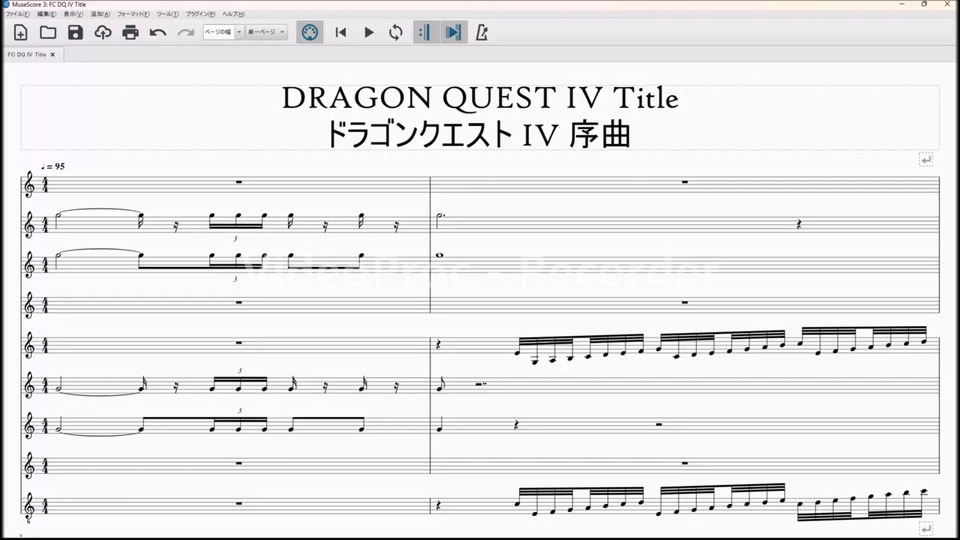Switch to the FC DQ IV Title score tab
Image resolution: width=960 pixels, height=540 pixels.
27,54
